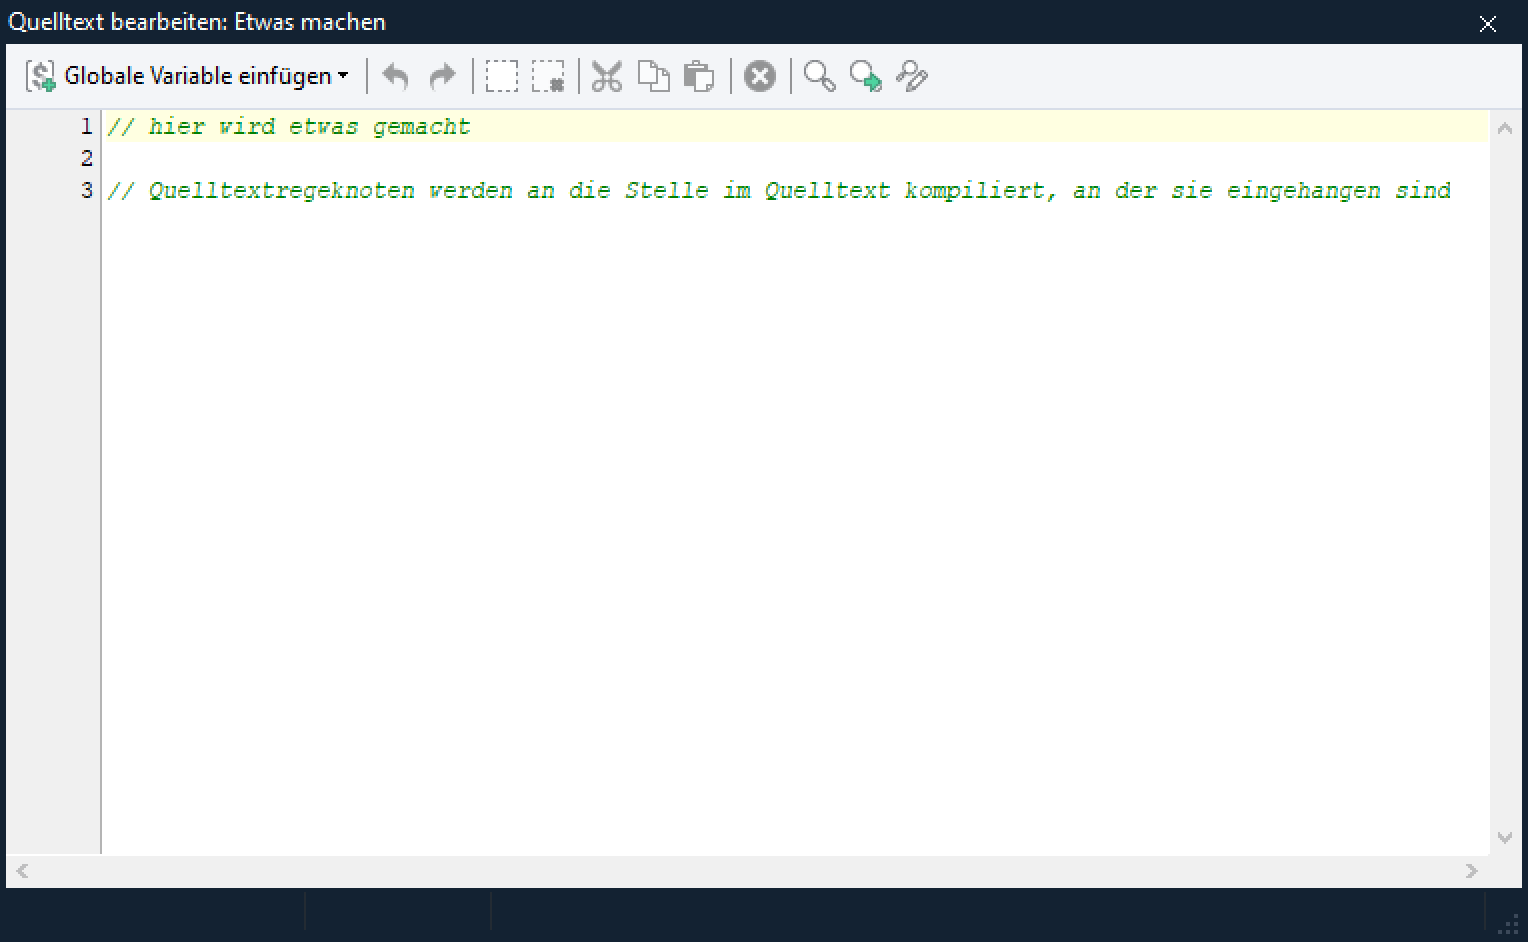Cut the selected text with scissors icon

[607, 76]
